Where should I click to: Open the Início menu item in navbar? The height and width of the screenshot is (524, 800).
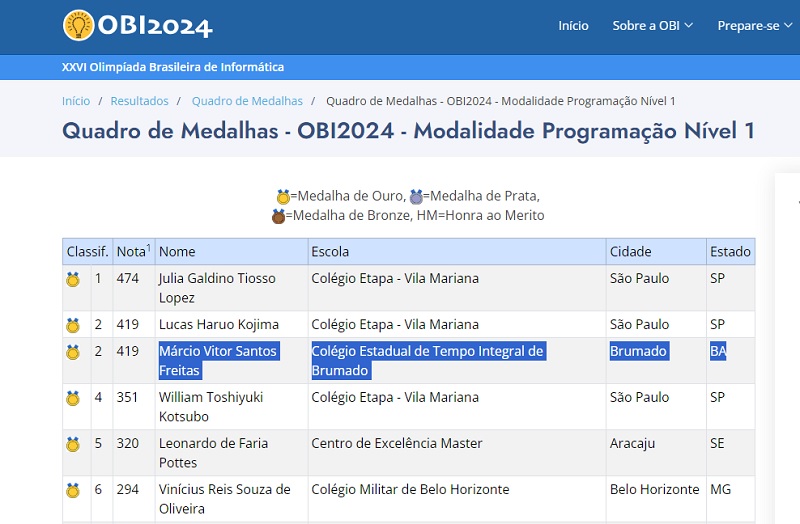click(x=573, y=26)
